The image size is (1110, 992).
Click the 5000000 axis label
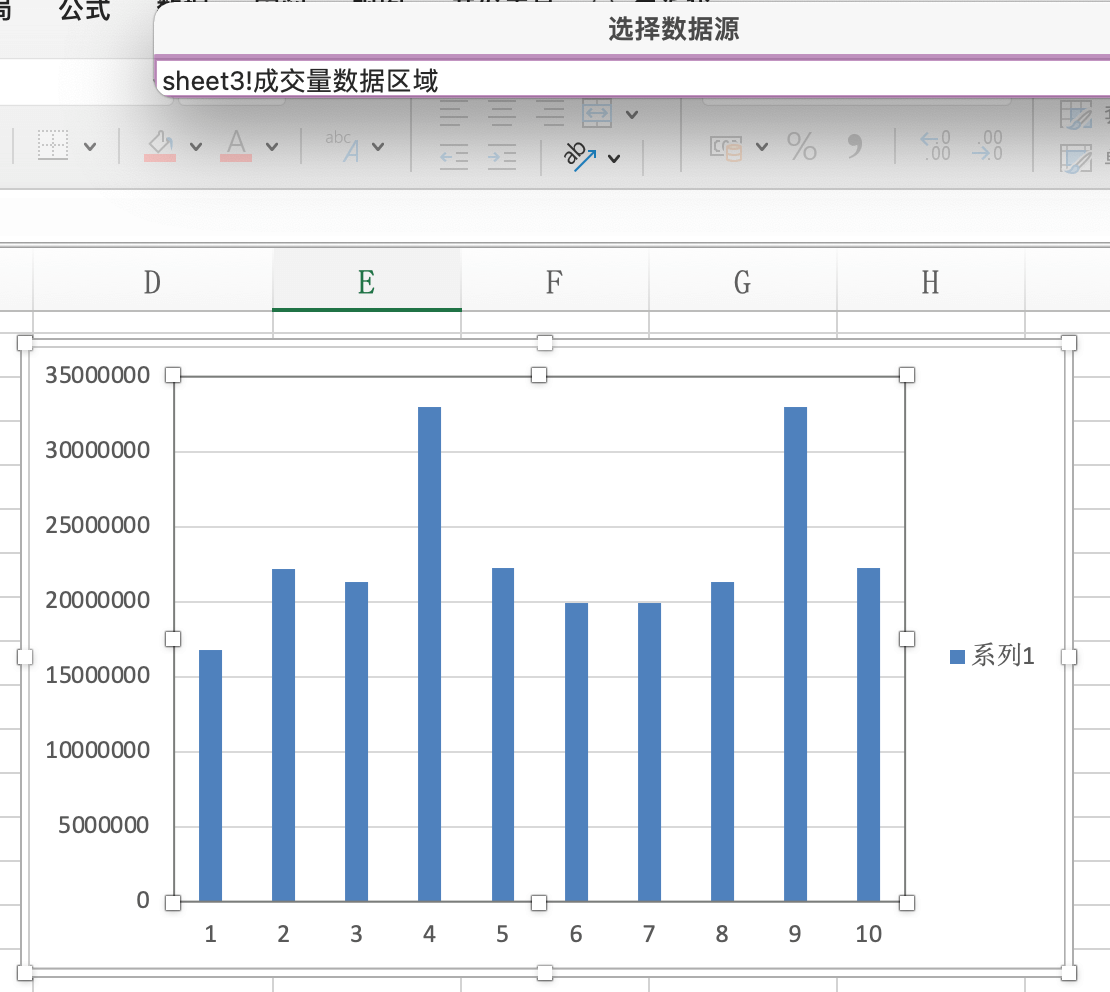[103, 825]
